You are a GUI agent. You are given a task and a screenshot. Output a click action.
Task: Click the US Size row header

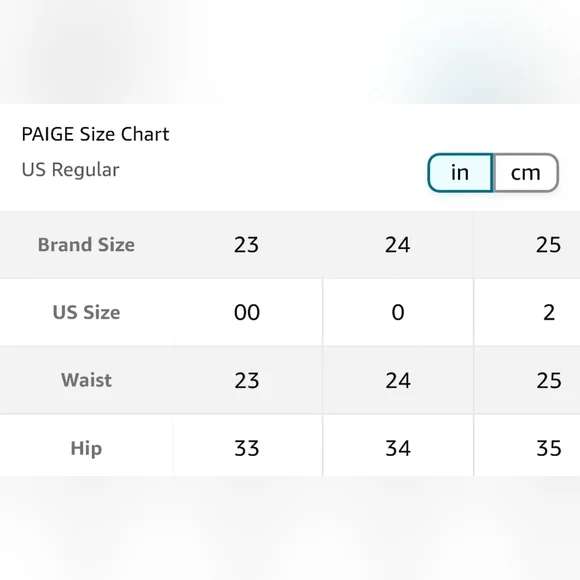click(86, 312)
